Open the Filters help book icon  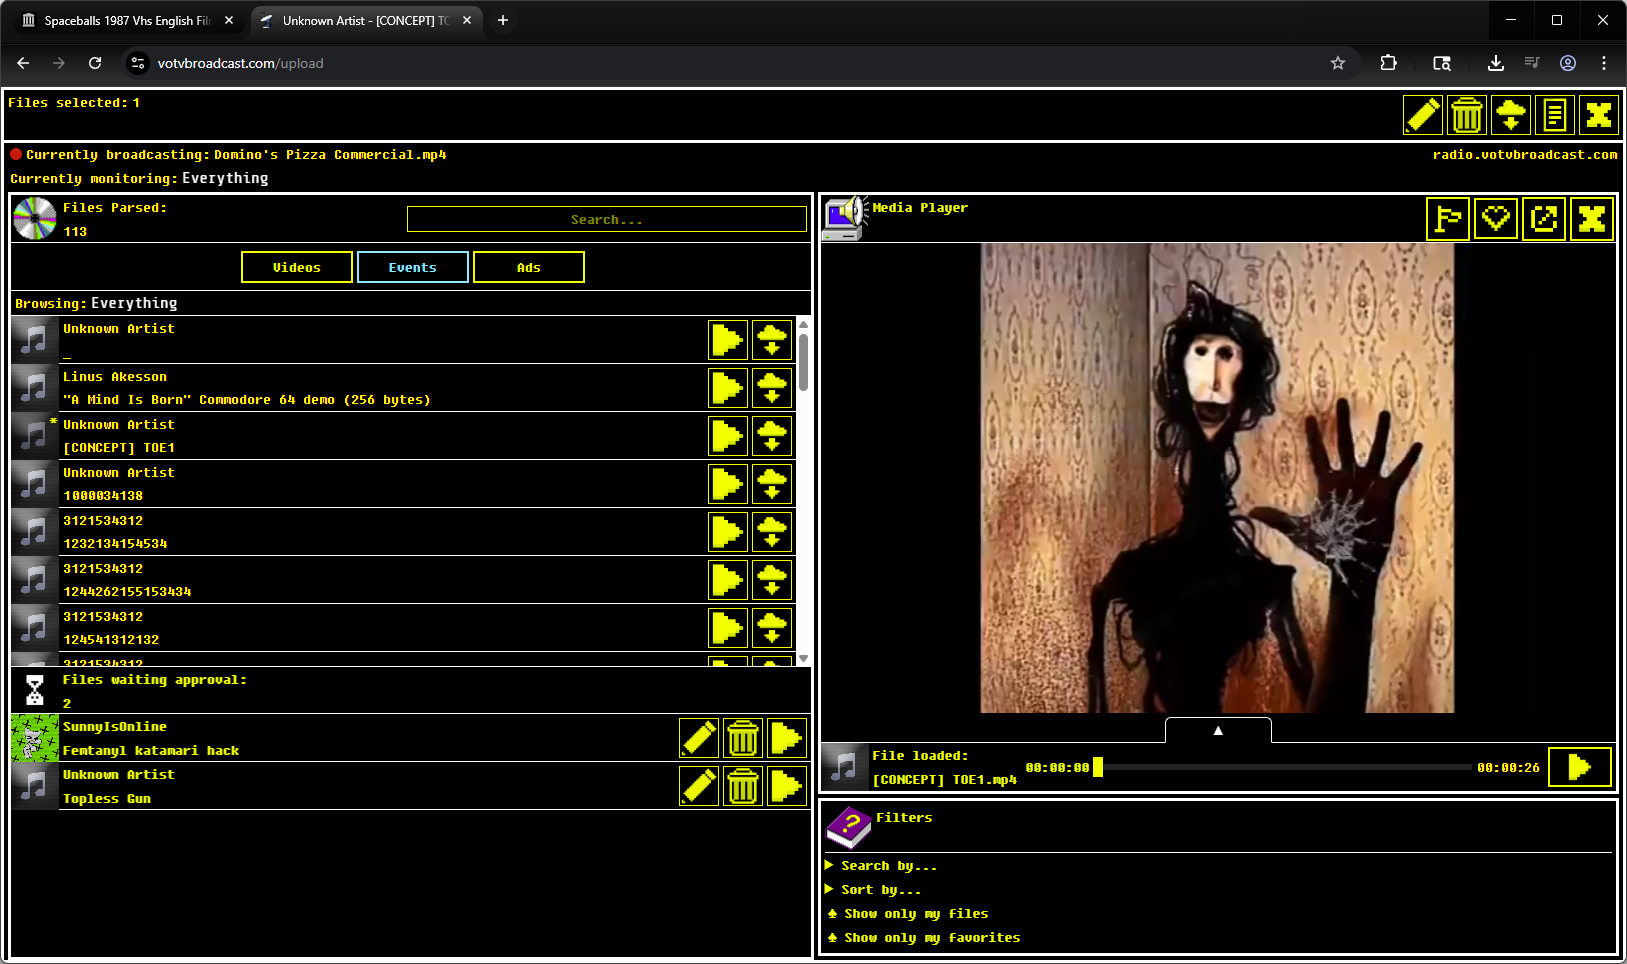pyautogui.click(x=849, y=827)
